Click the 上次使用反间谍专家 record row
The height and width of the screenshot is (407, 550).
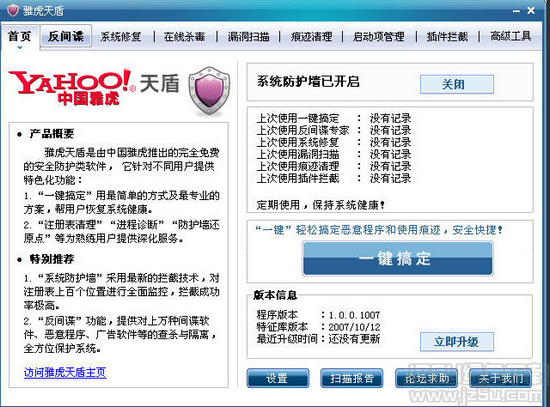pos(334,130)
